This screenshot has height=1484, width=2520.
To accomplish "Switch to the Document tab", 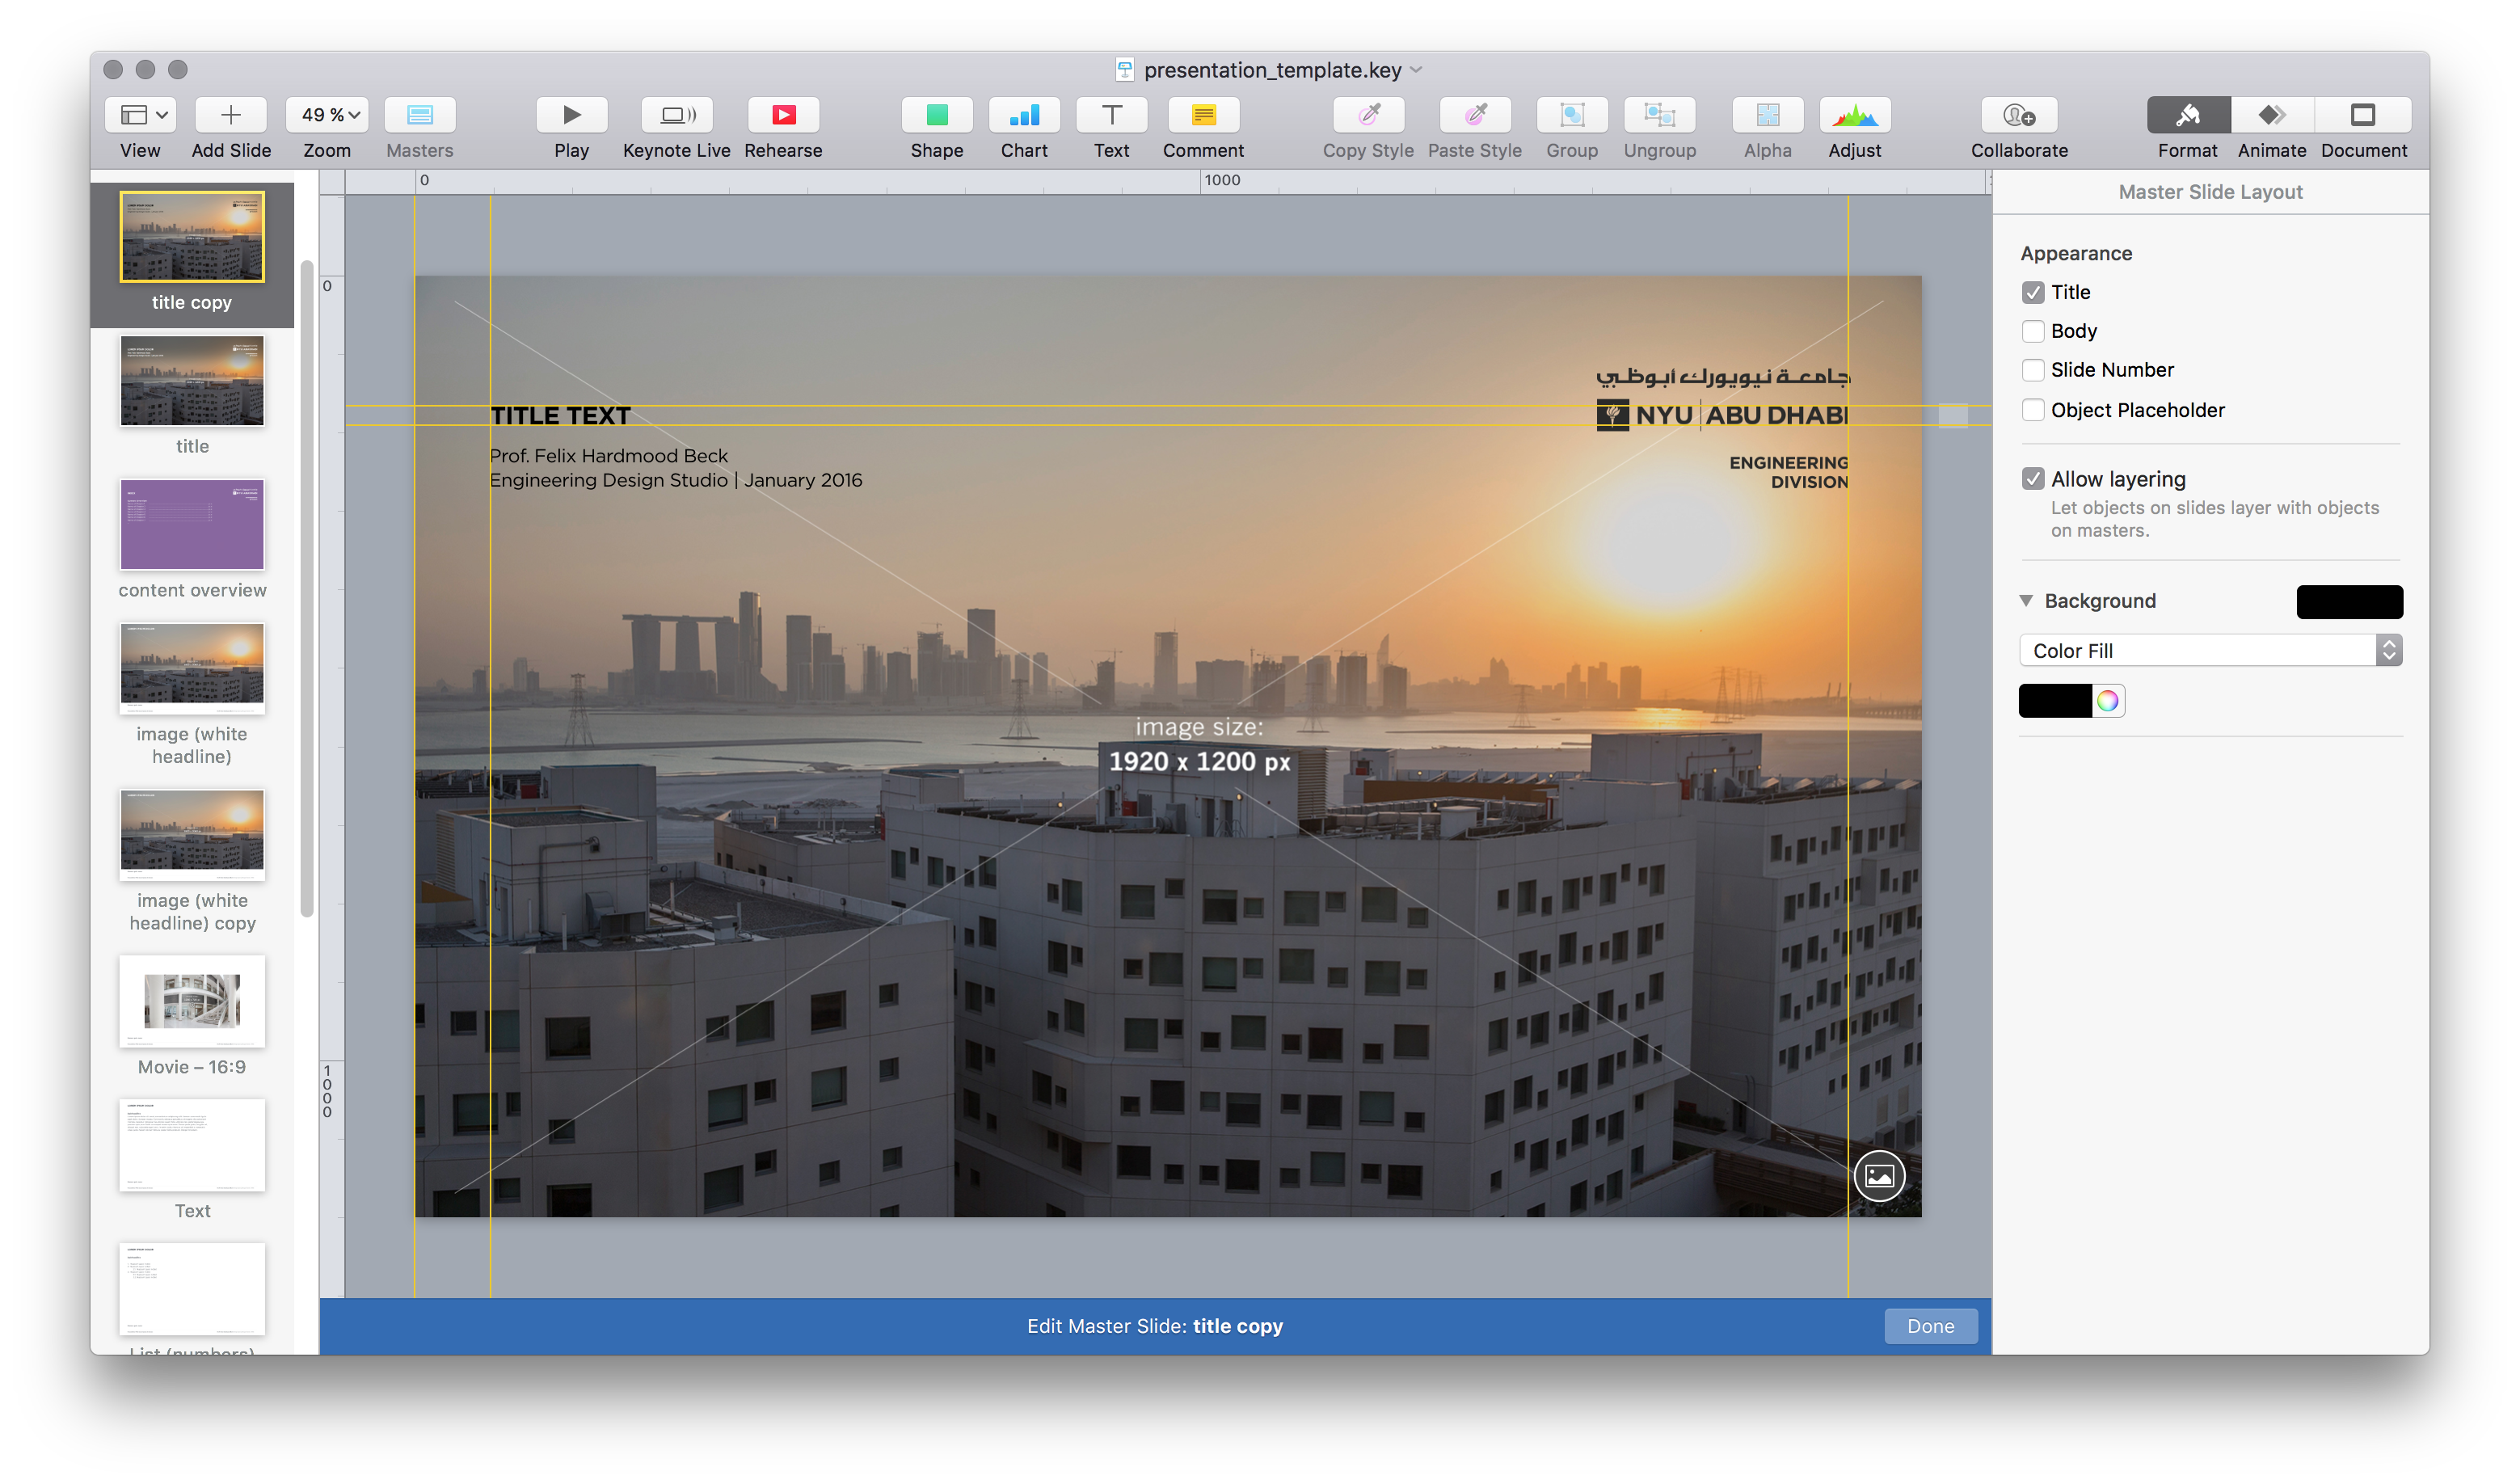I will 2363,115.
